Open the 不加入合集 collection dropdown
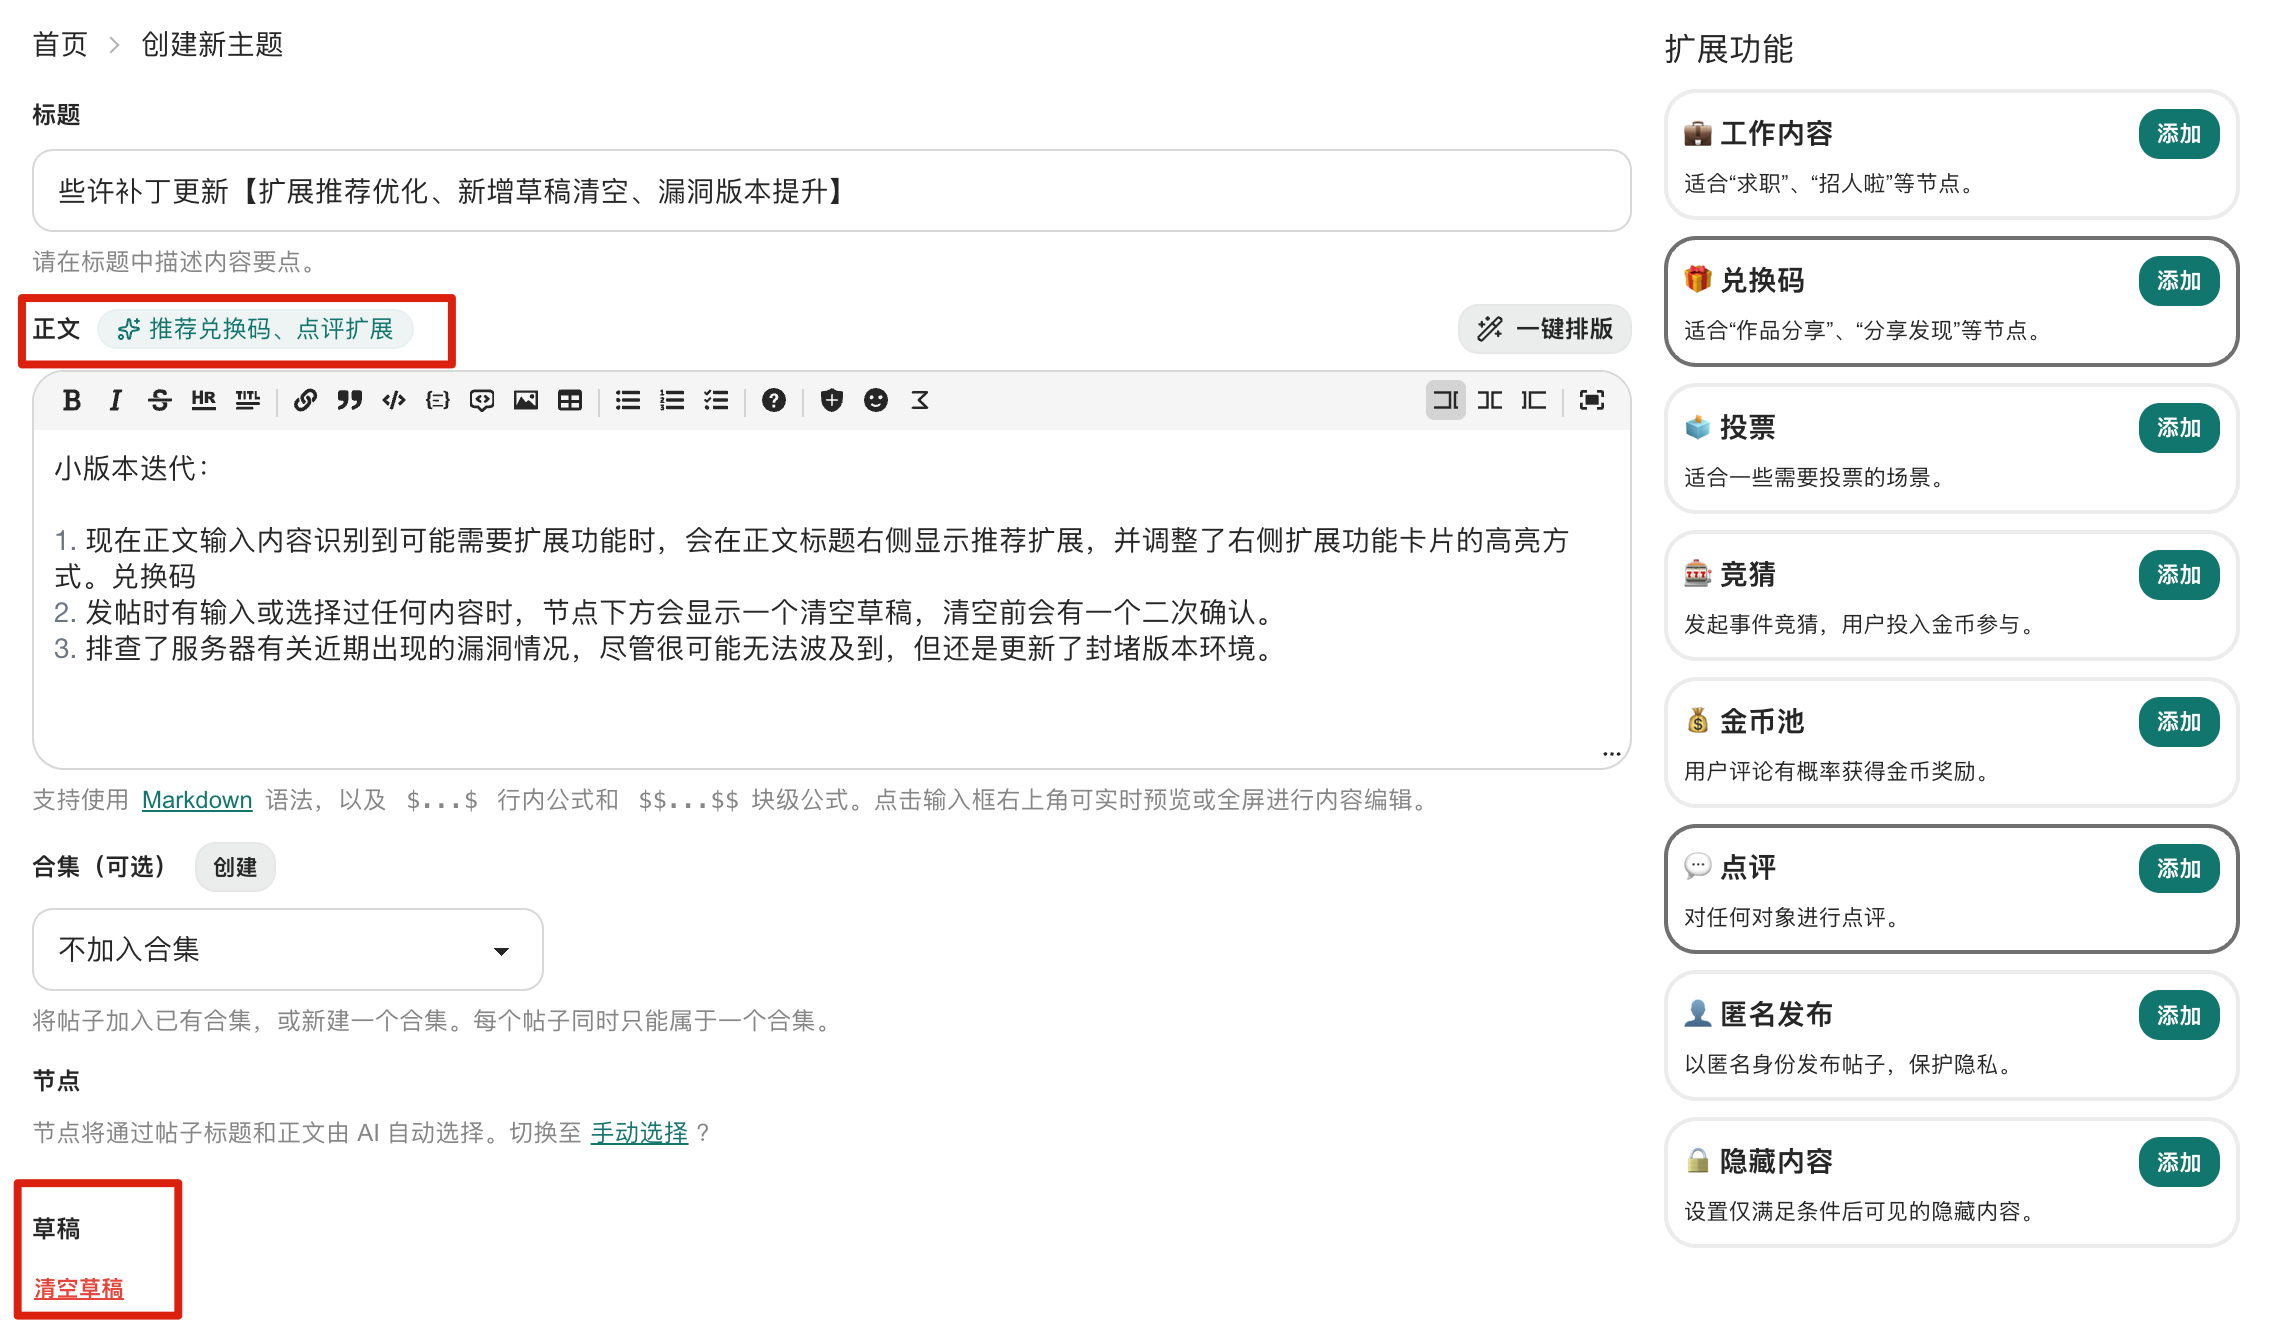This screenshot has height=1338, width=2276. (288, 949)
